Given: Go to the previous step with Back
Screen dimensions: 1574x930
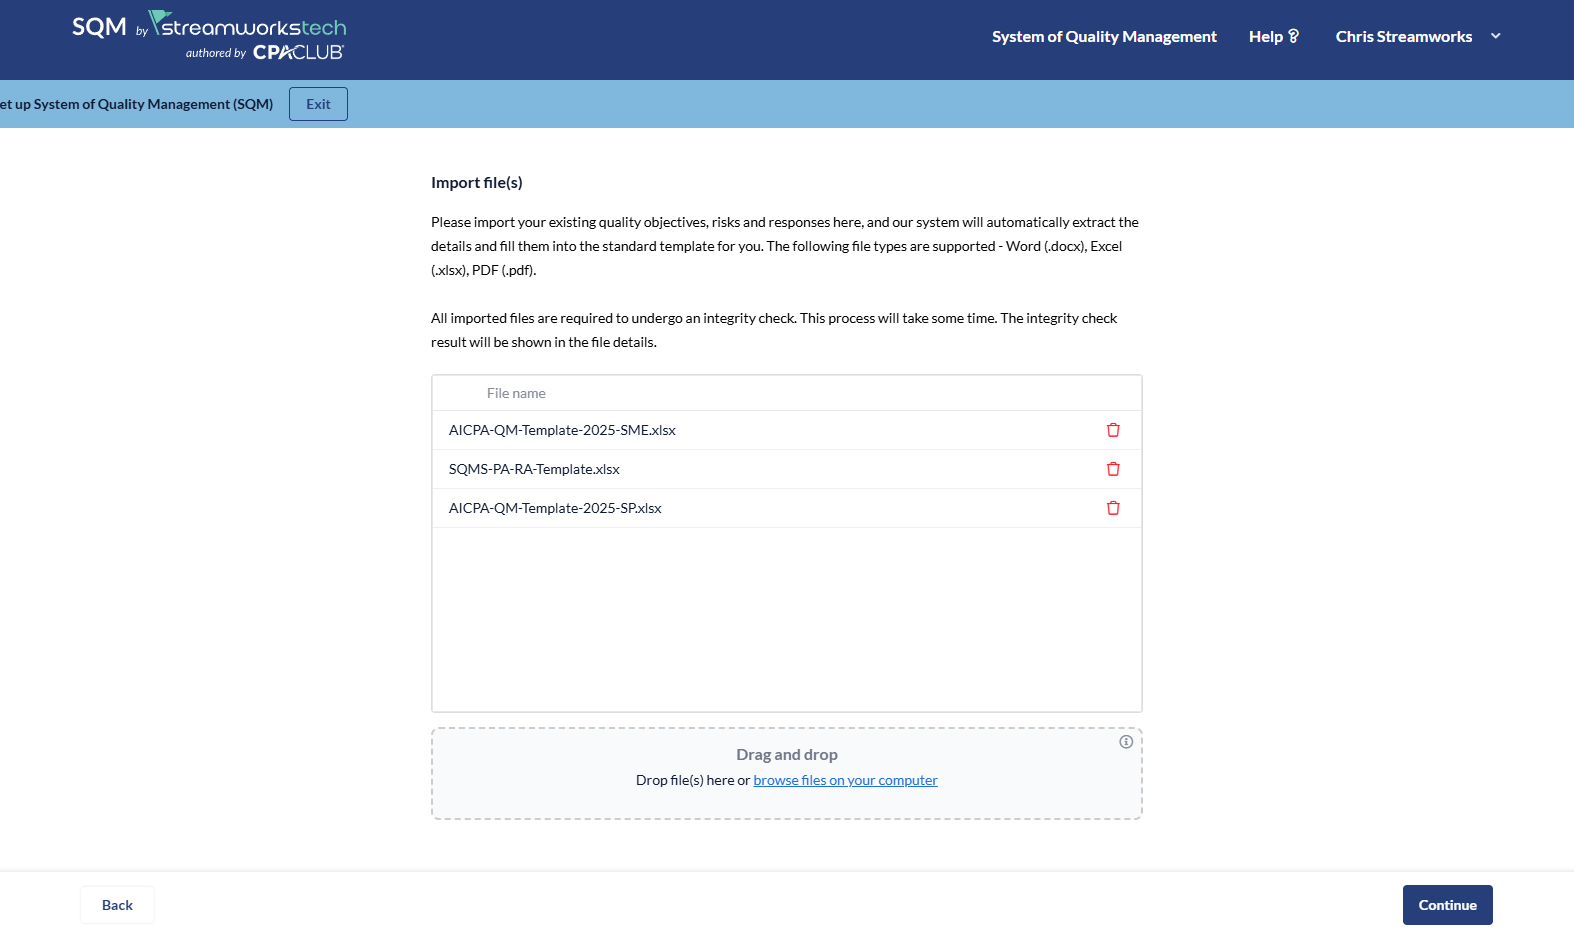Looking at the screenshot, I should point(117,905).
